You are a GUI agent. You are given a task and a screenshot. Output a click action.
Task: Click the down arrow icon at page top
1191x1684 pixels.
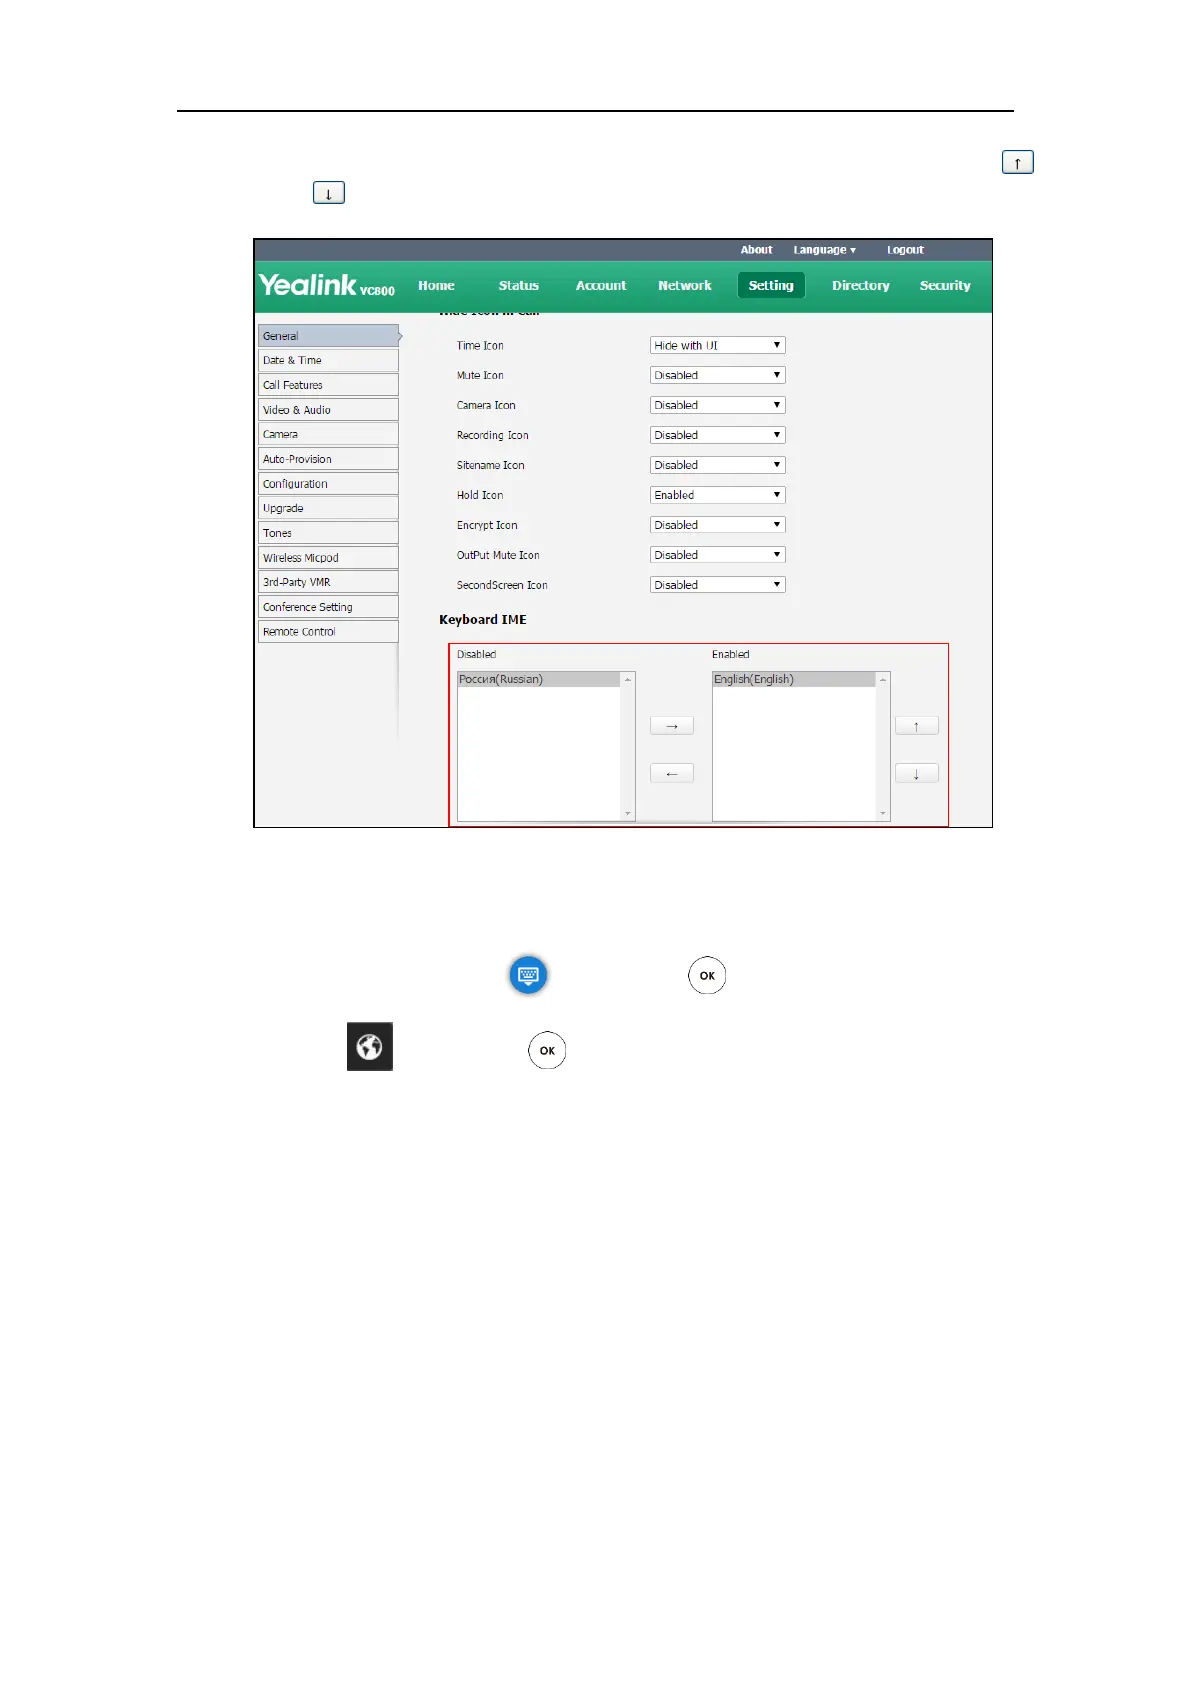(x=329, y=192)
